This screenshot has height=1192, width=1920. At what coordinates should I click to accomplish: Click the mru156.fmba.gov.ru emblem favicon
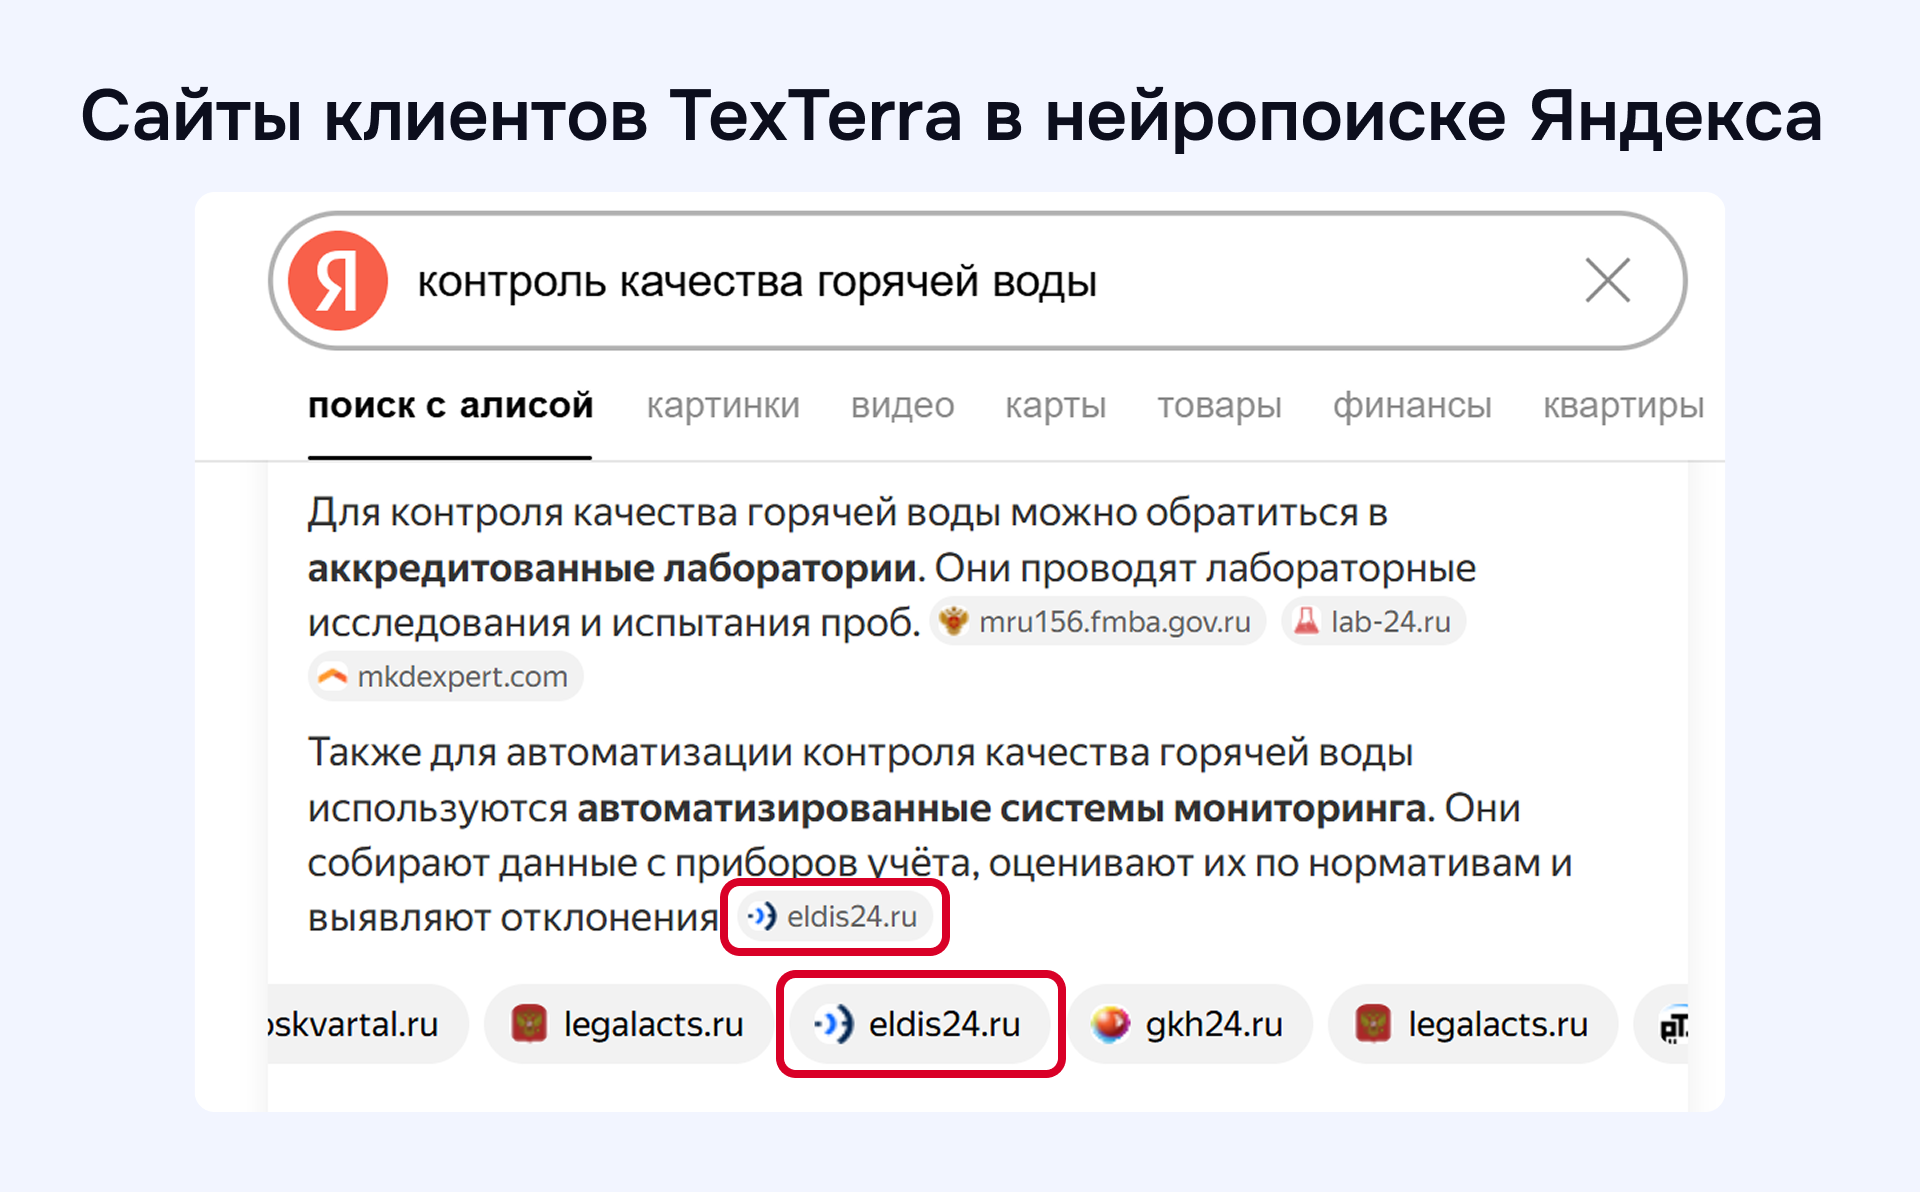(953, 621)
